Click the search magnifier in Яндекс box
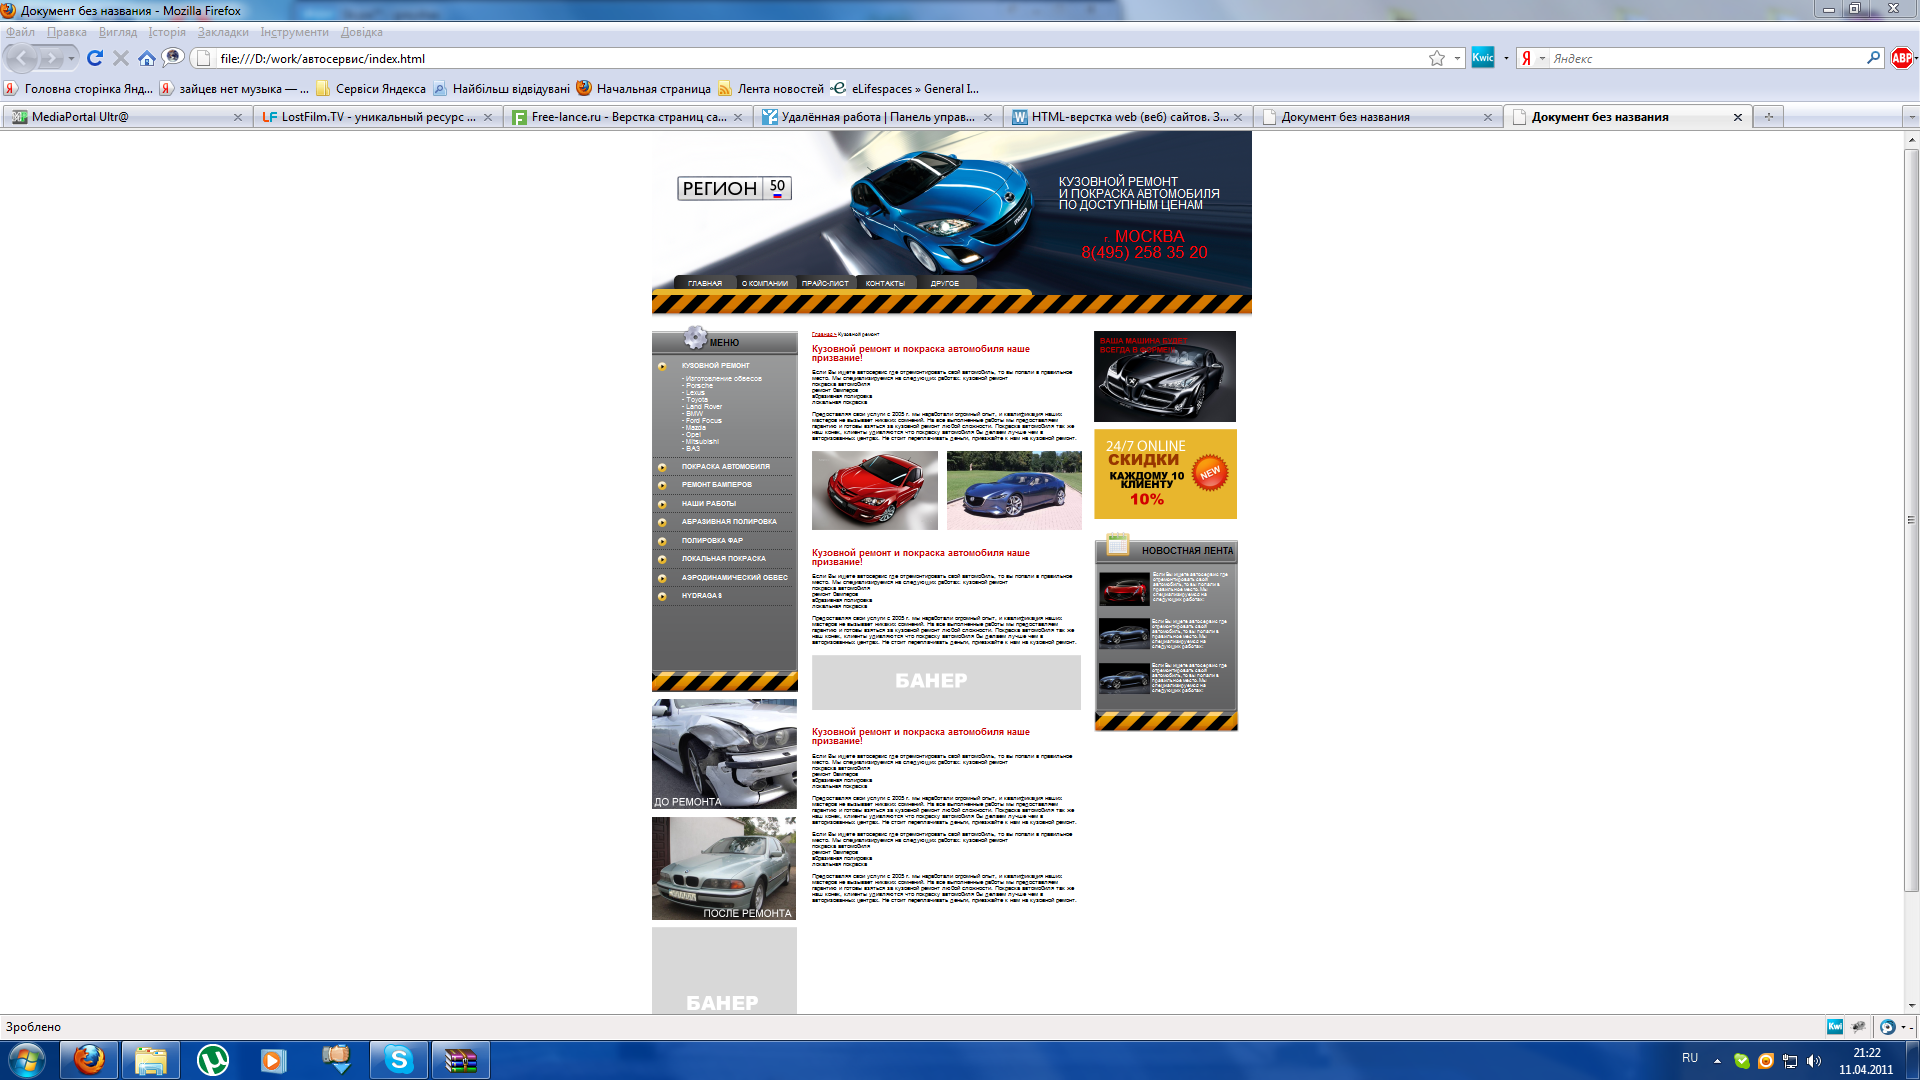This screenshot has height=1080, width=1920. 1873,58
